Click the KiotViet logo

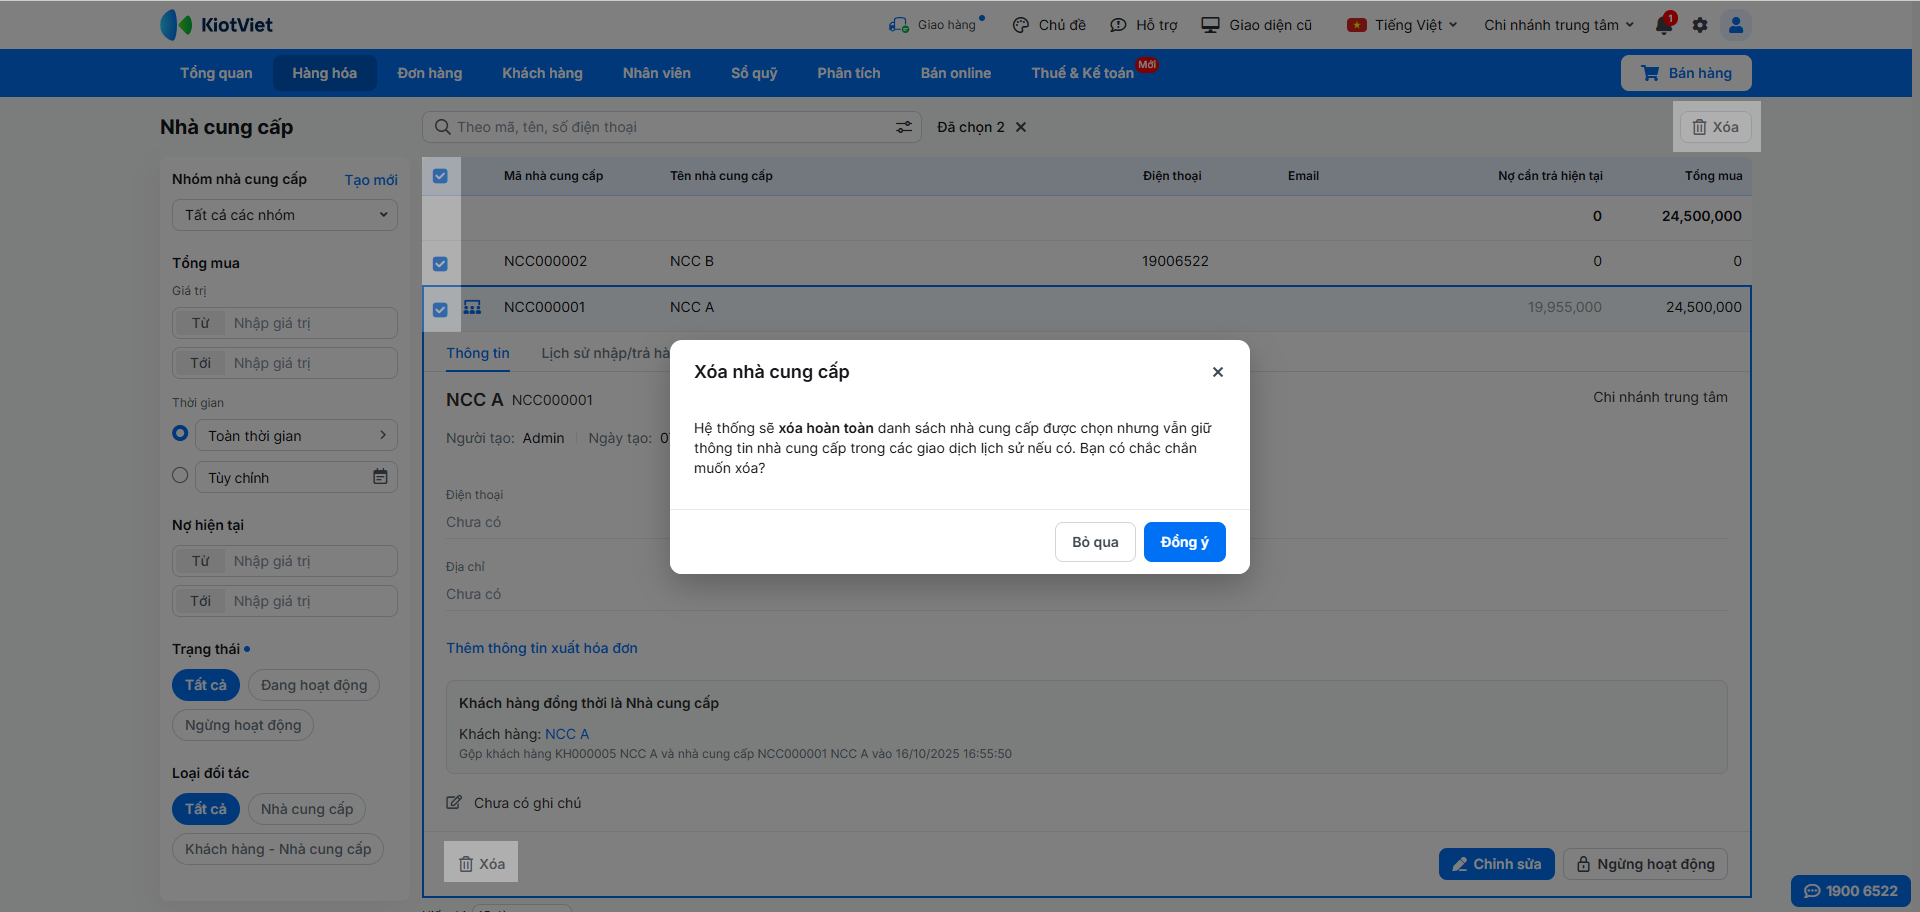click(216, 25)
